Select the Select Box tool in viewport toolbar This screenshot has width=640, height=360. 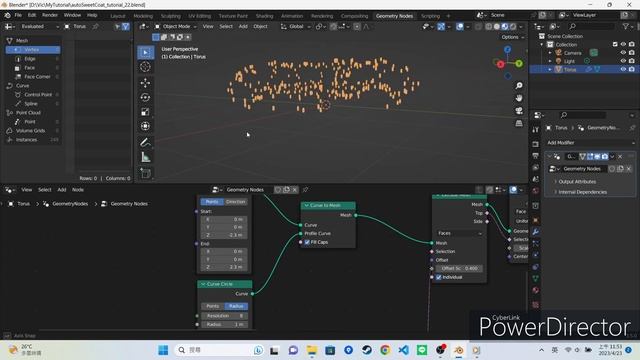point(145,53)
